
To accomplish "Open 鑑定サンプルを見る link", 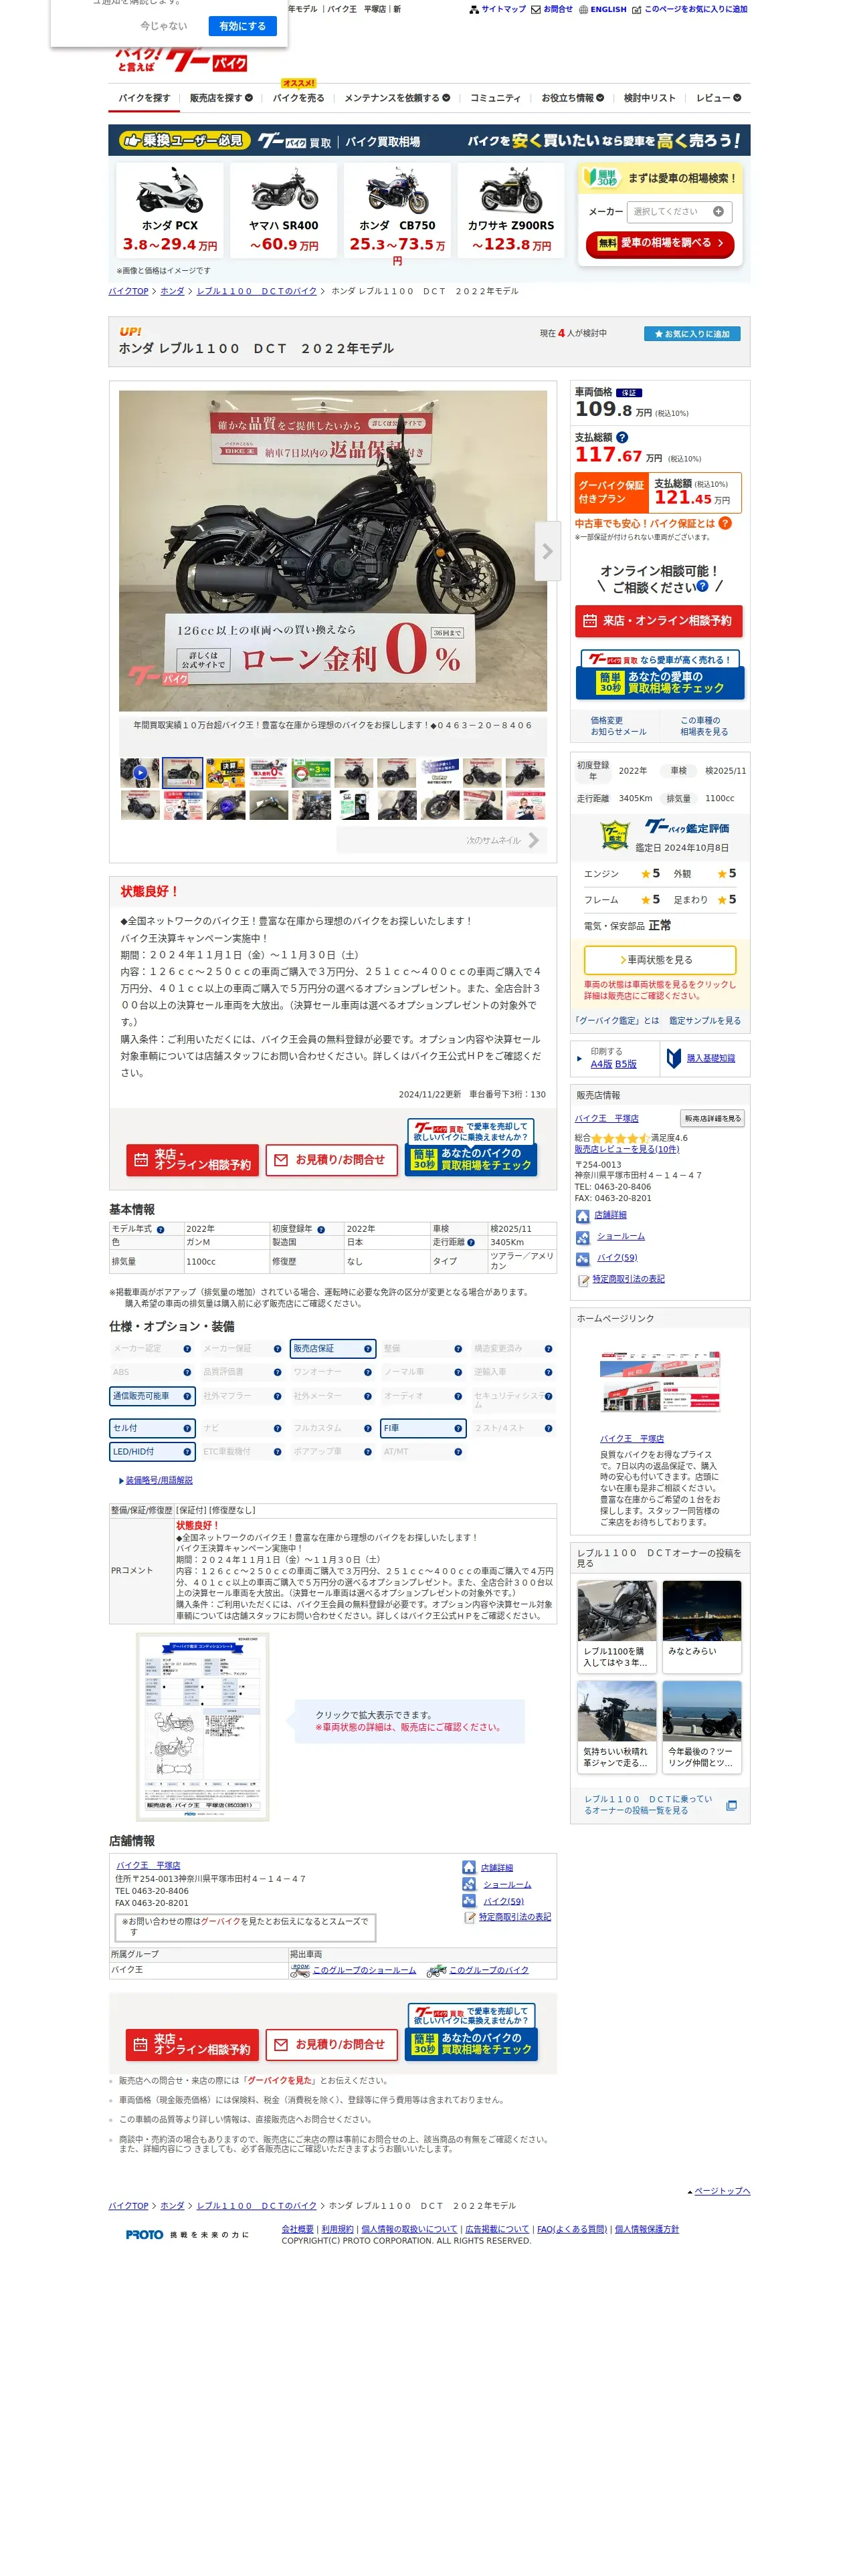I will pos(705,1021).
